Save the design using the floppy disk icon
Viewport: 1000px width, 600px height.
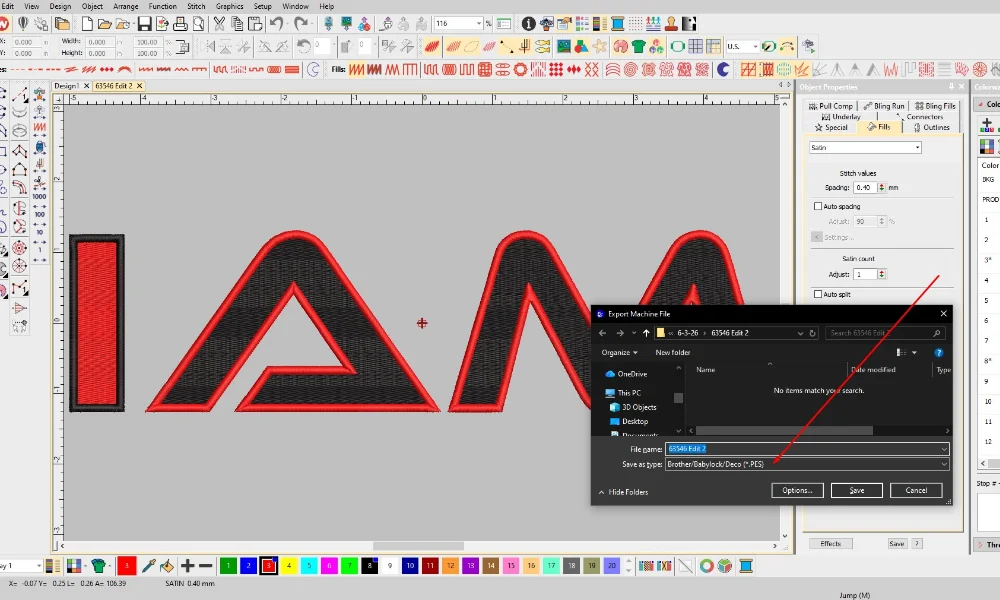(x=145, y=24)
